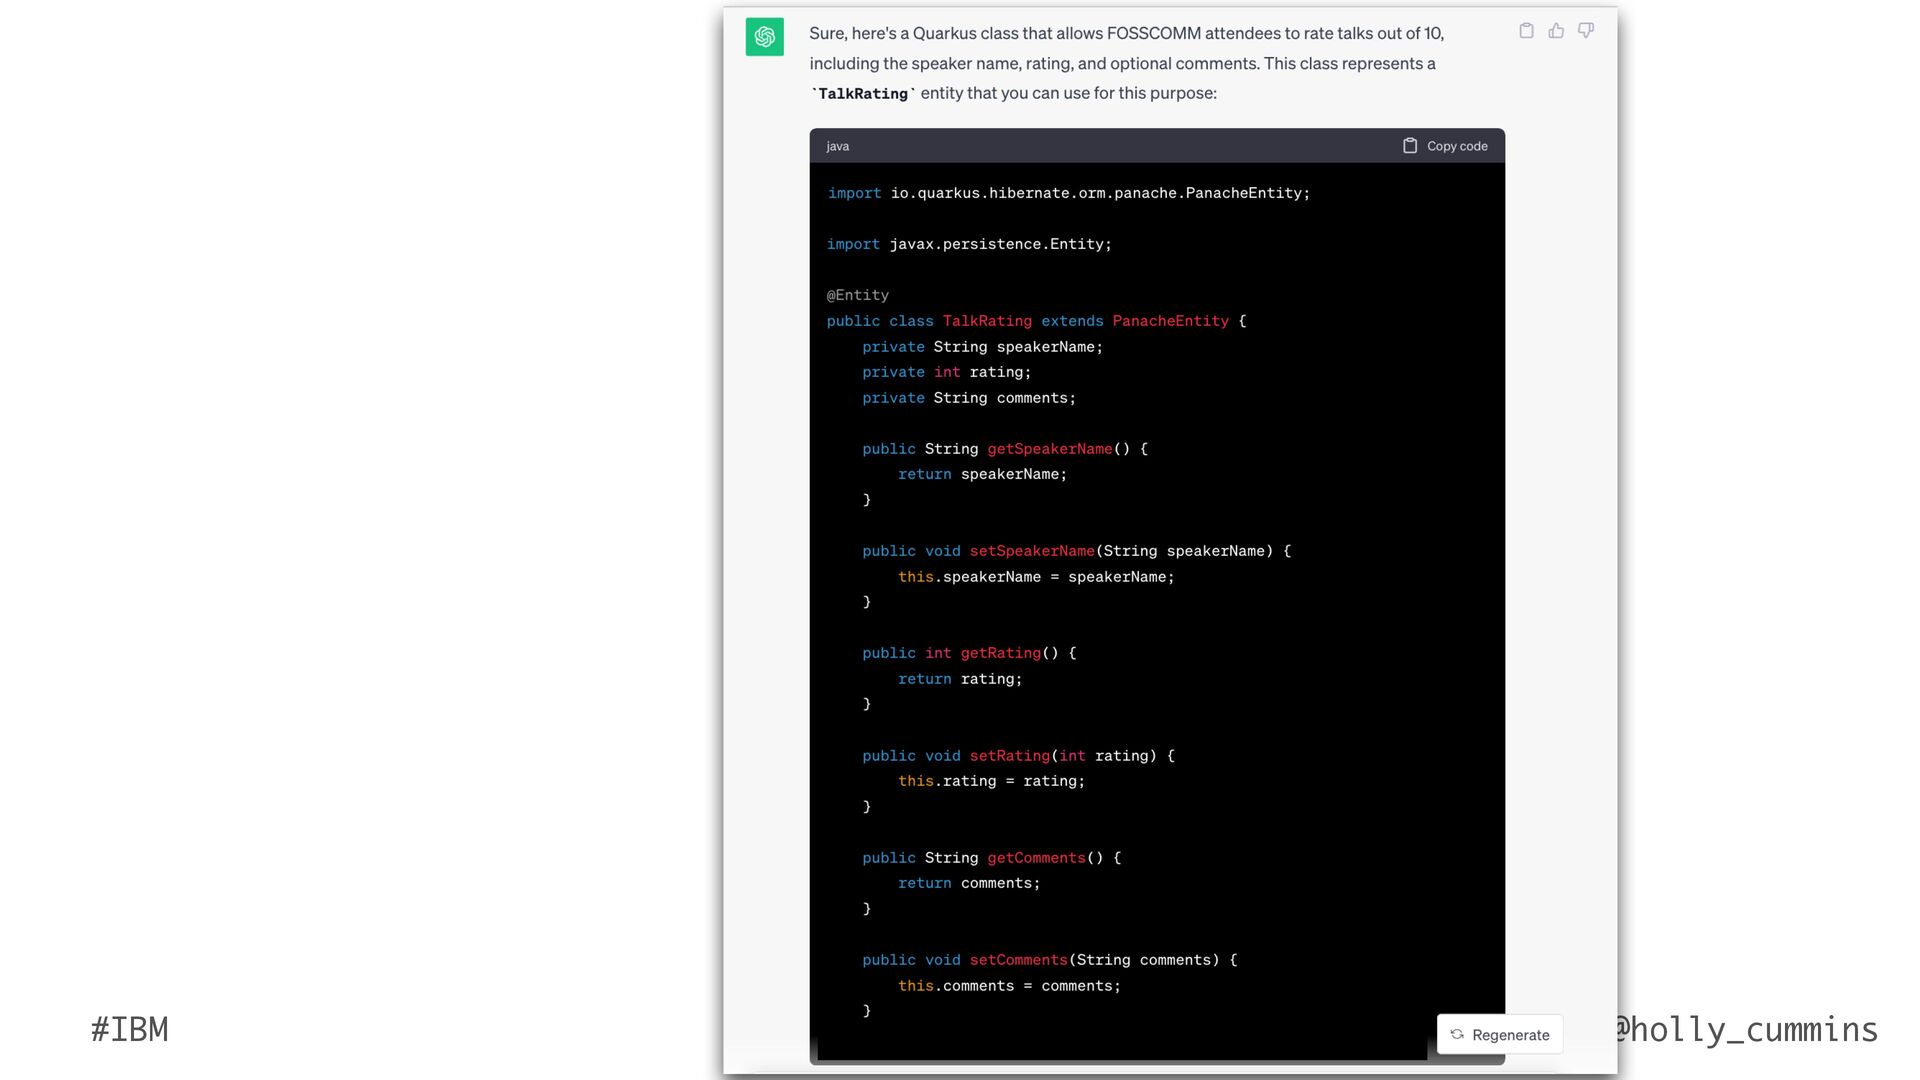
Task: Give the response a thumbs down
Action: [1586, 31]
